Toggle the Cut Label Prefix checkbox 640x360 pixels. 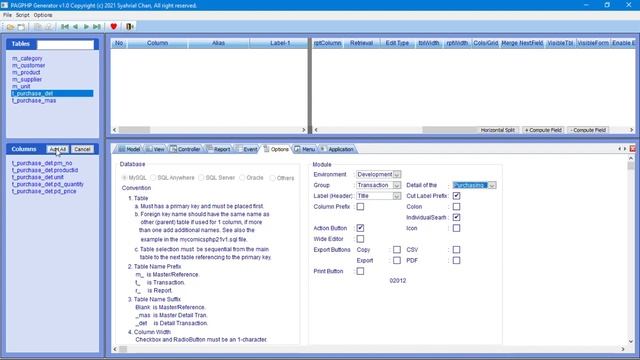click(456, 196)
